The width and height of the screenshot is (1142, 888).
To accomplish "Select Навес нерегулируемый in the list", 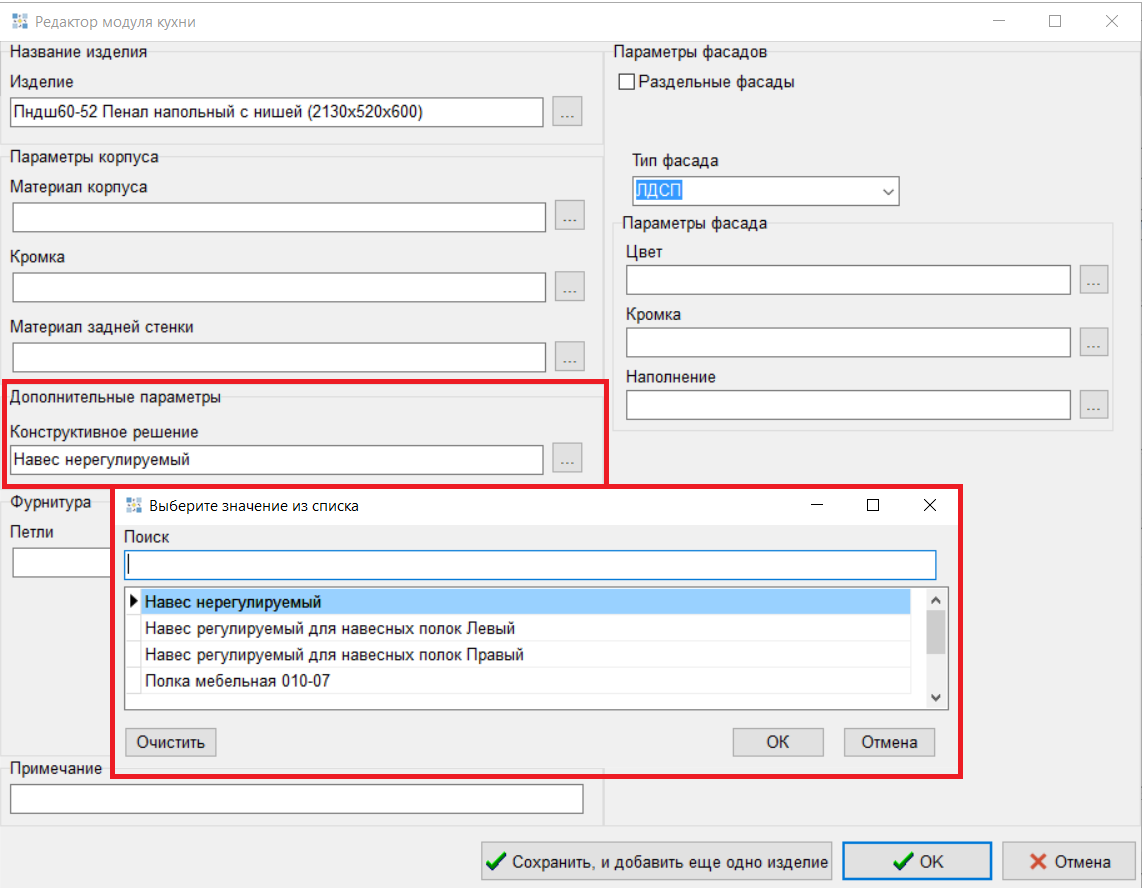I will coord(526,602).
